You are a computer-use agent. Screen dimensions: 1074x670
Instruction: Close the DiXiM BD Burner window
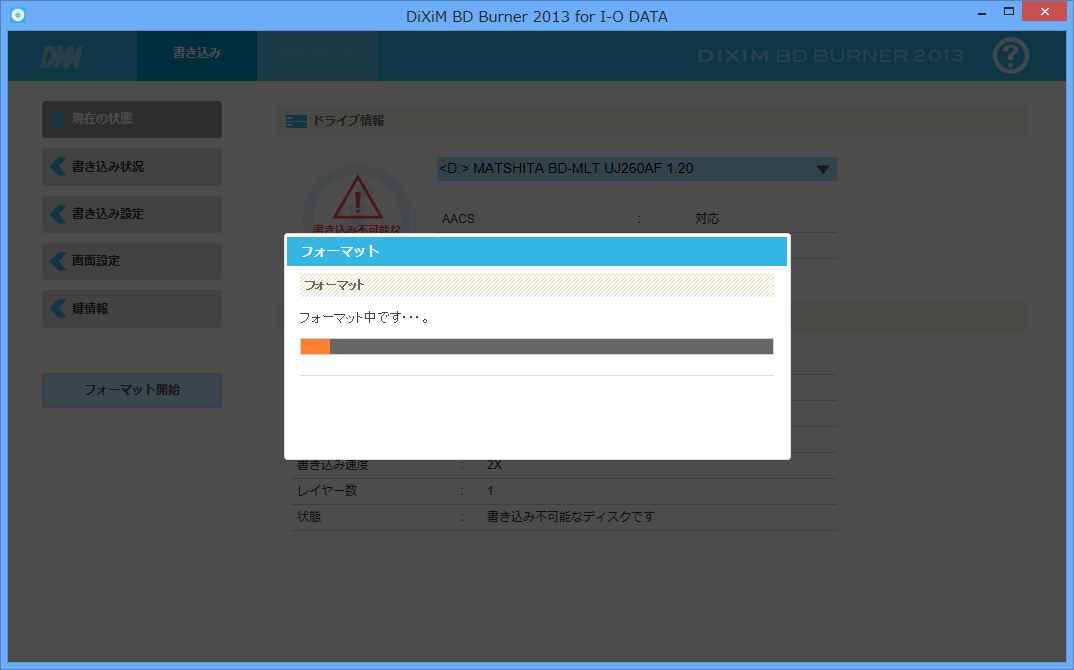[x=1045, y=12]
